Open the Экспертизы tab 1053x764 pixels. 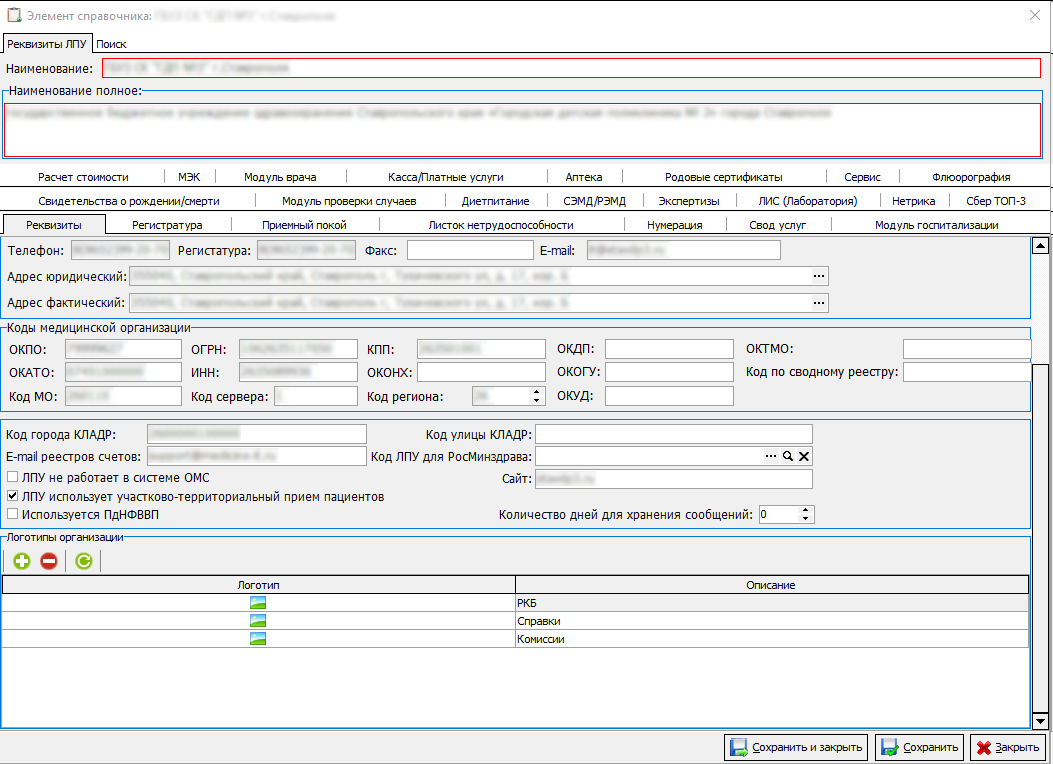(x=689, y=201)
